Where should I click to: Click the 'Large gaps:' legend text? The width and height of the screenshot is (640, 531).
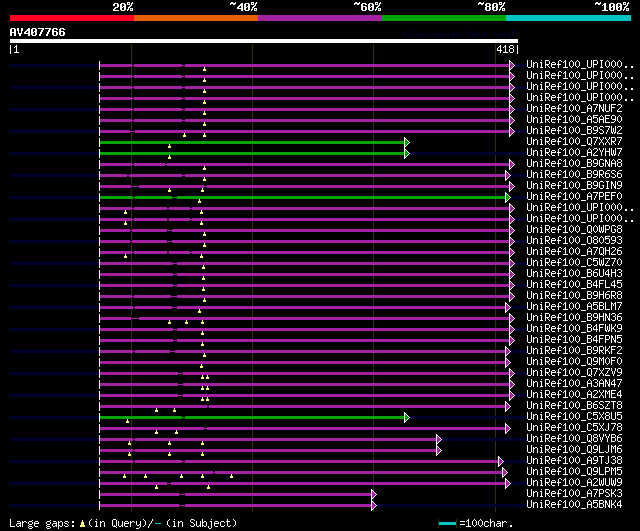(42, 523)
